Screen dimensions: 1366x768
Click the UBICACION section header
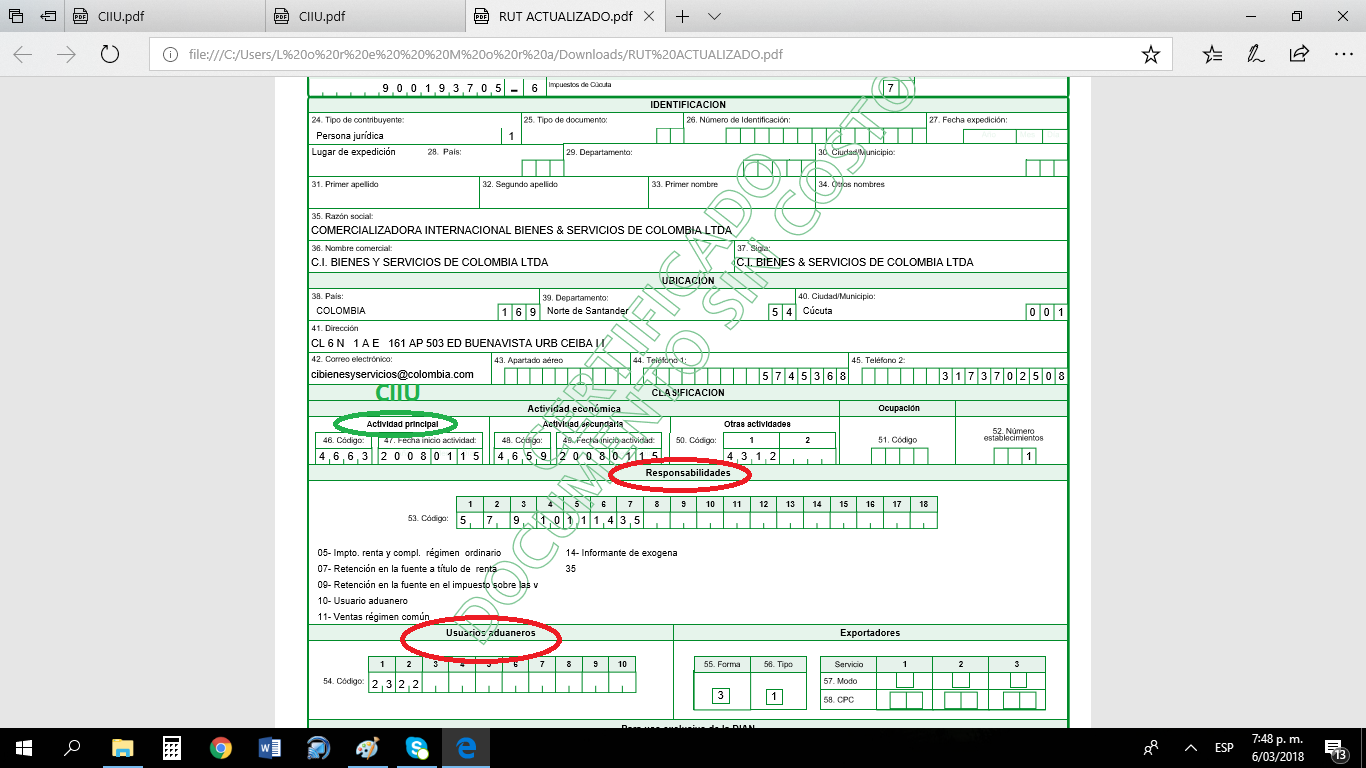pyautogui.click(x=688, y=281)
